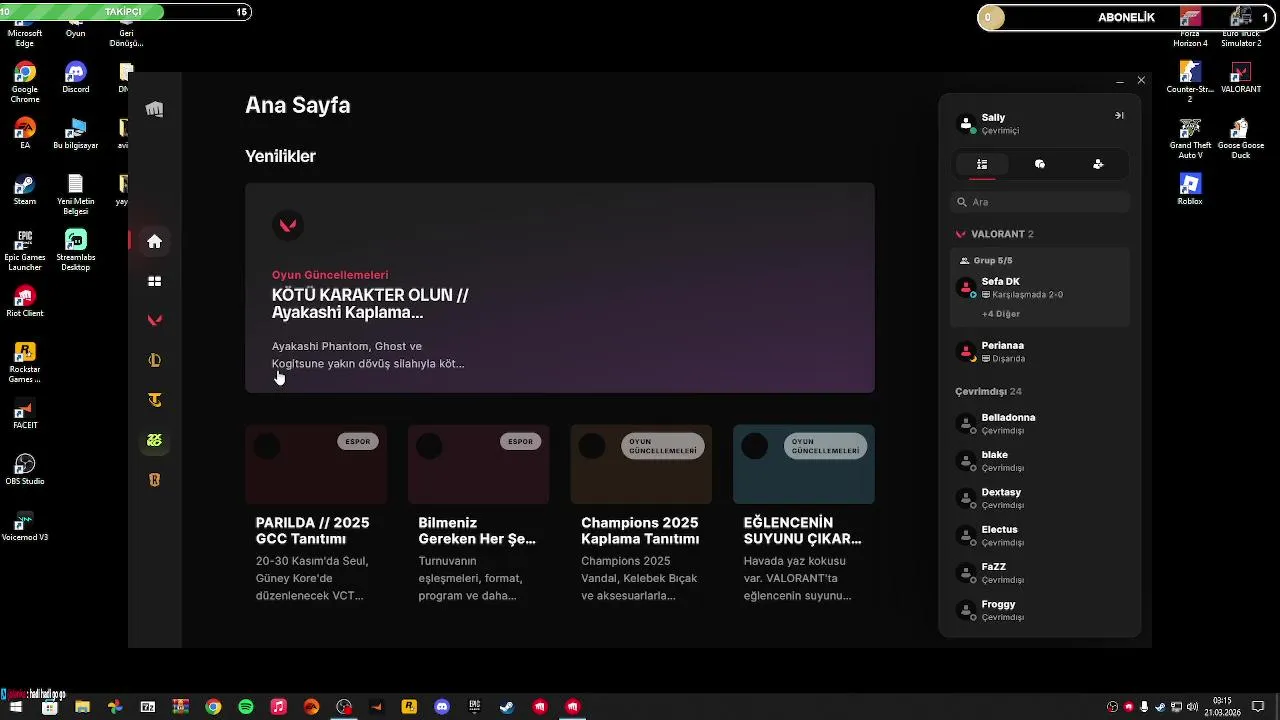Click the TAKİPÇİ follower goal bar

pyautogui.click(x=125, y=12)
